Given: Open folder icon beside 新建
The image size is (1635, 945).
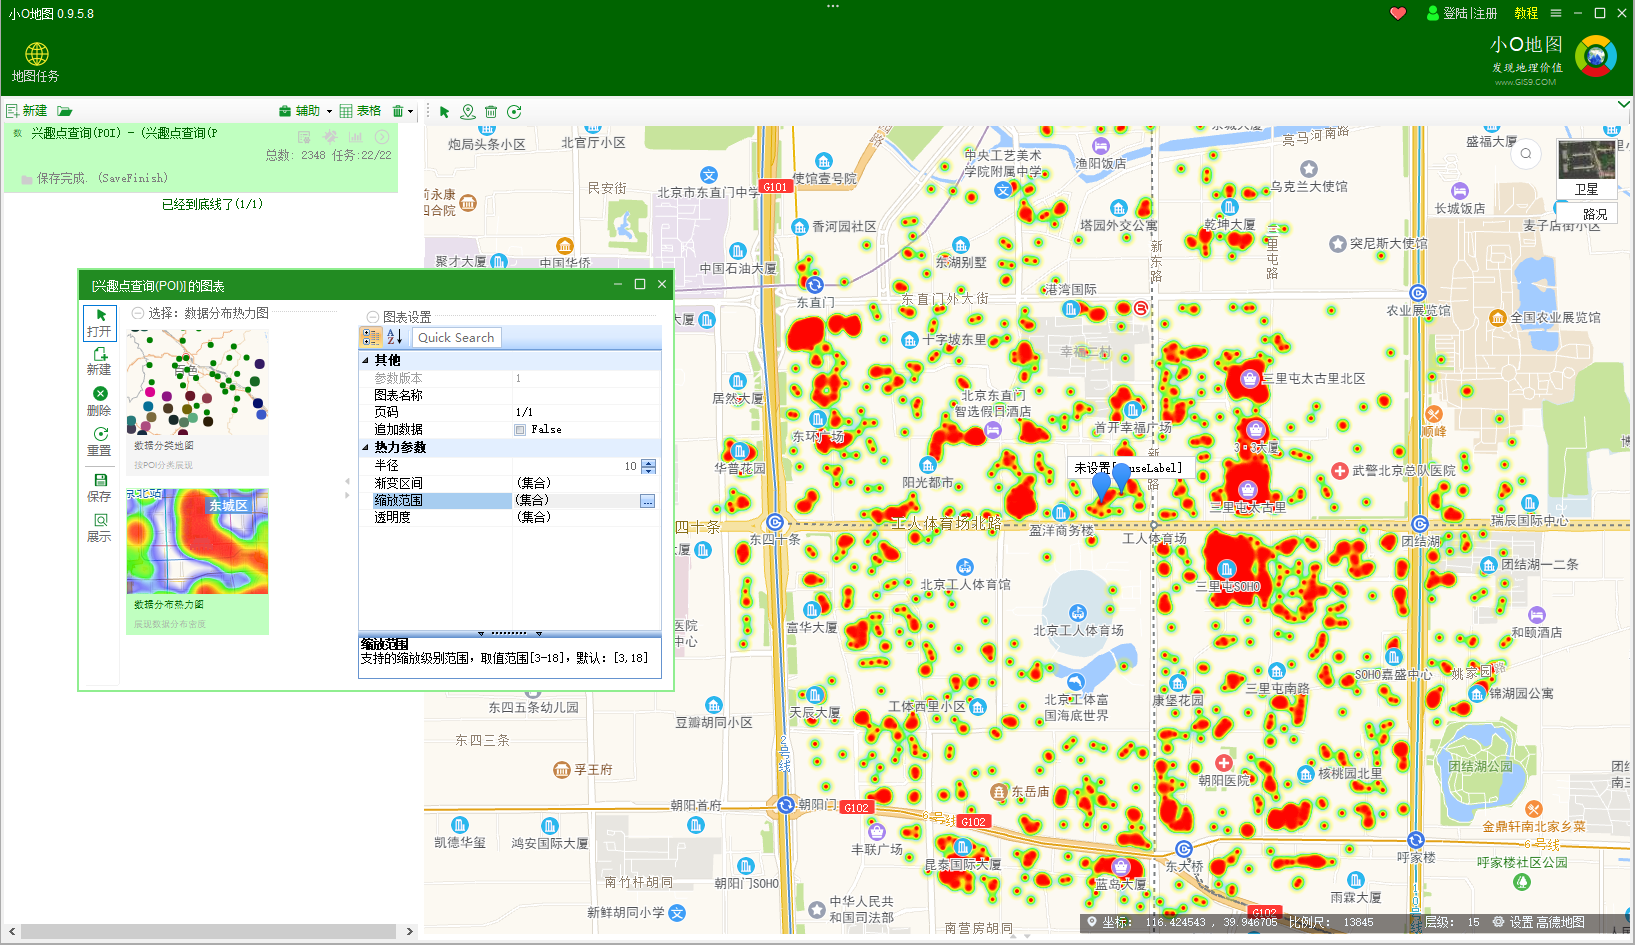Looking at the screenshot, I should 65,111.
